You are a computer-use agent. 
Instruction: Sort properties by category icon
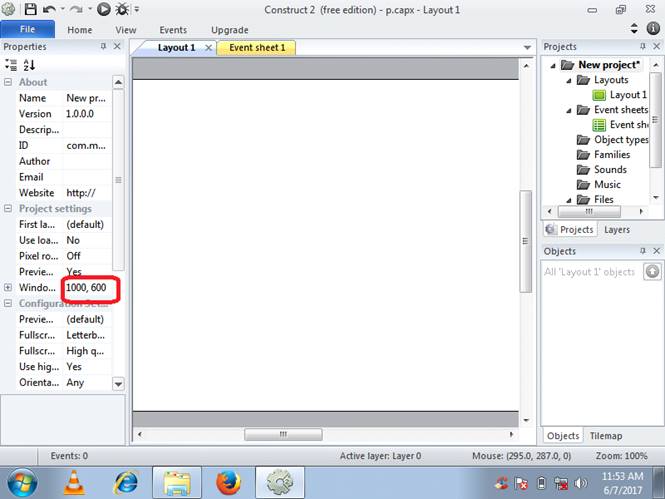pyautogui.click(x=11, y=65)
